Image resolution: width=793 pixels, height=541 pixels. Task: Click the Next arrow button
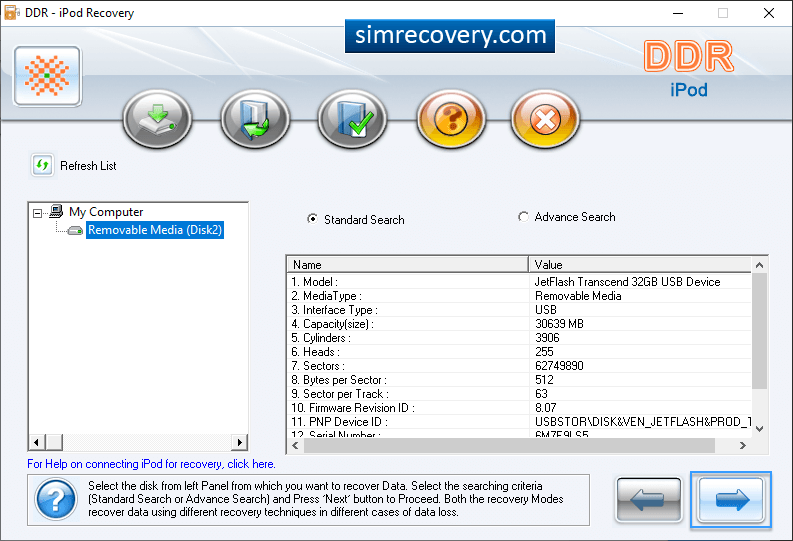pos(731,500)
